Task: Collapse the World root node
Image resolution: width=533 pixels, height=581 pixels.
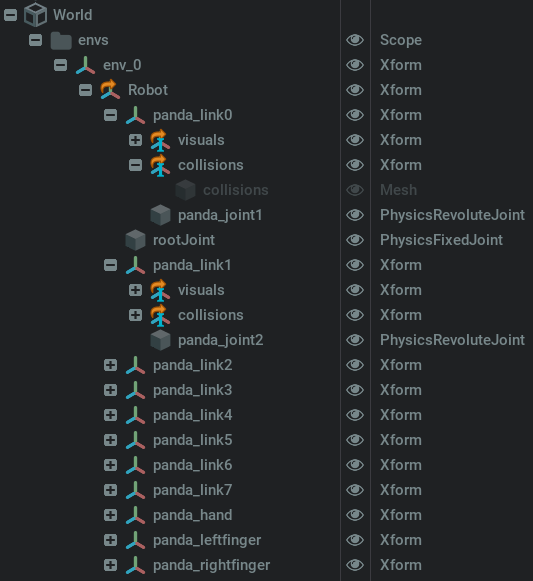Action: pyautogui.click(x=10, y=15)
